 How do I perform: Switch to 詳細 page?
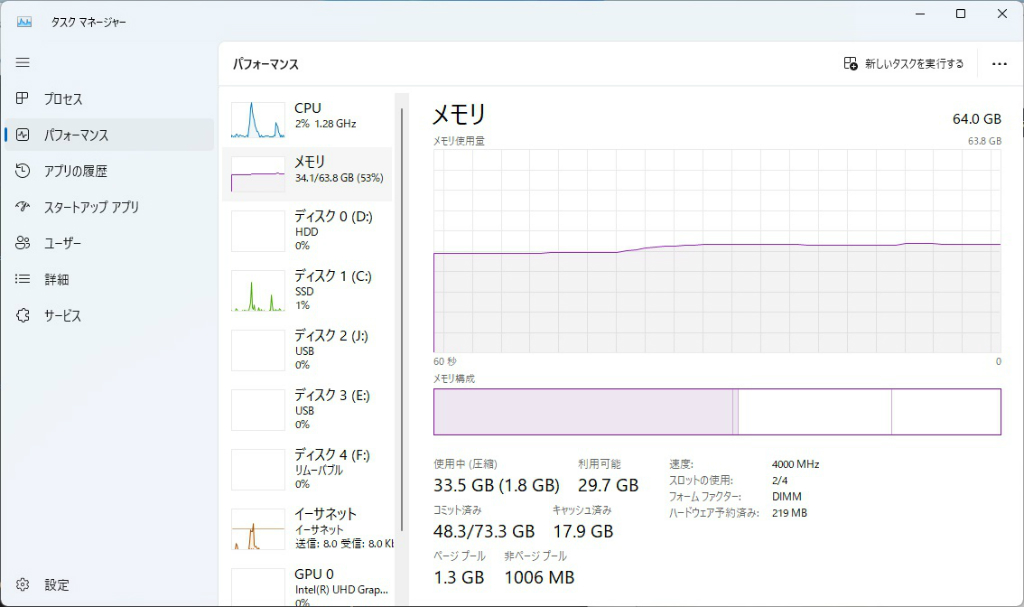click(109, 279)
